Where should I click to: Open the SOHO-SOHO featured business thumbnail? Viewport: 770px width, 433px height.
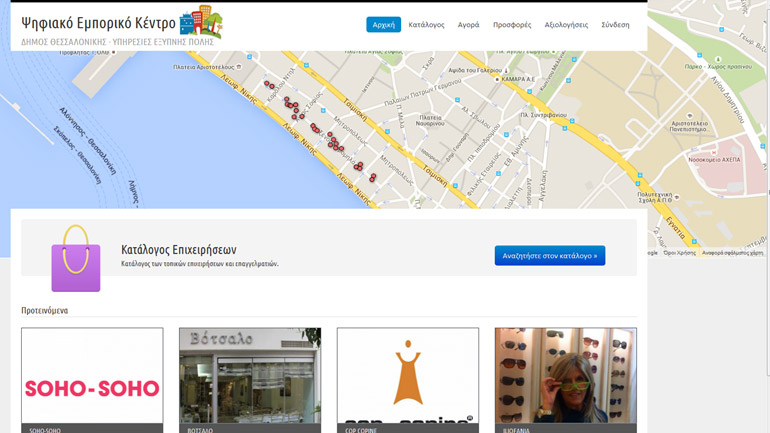point(92,380)
